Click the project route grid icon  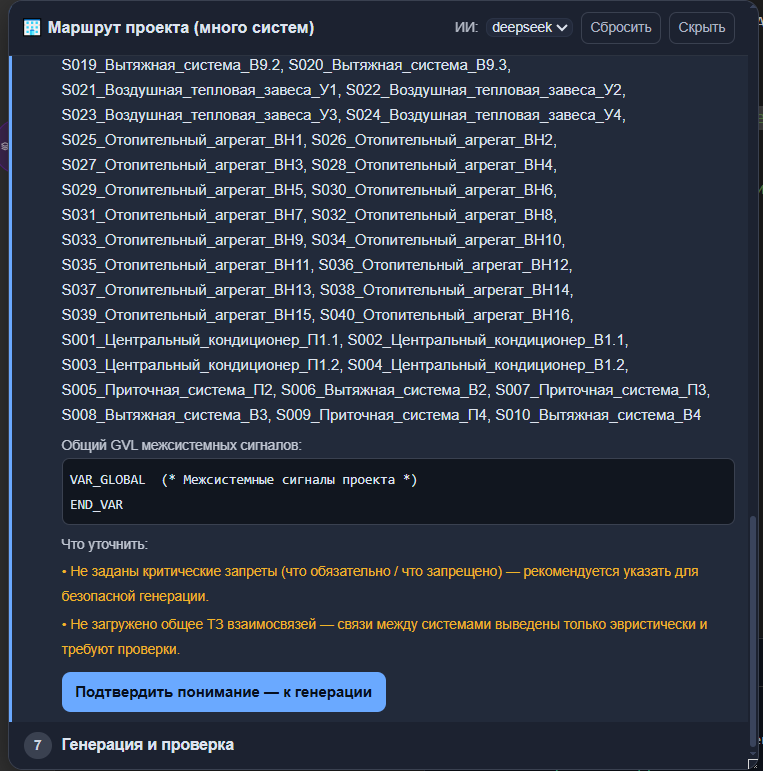click(x=32, y=28)
